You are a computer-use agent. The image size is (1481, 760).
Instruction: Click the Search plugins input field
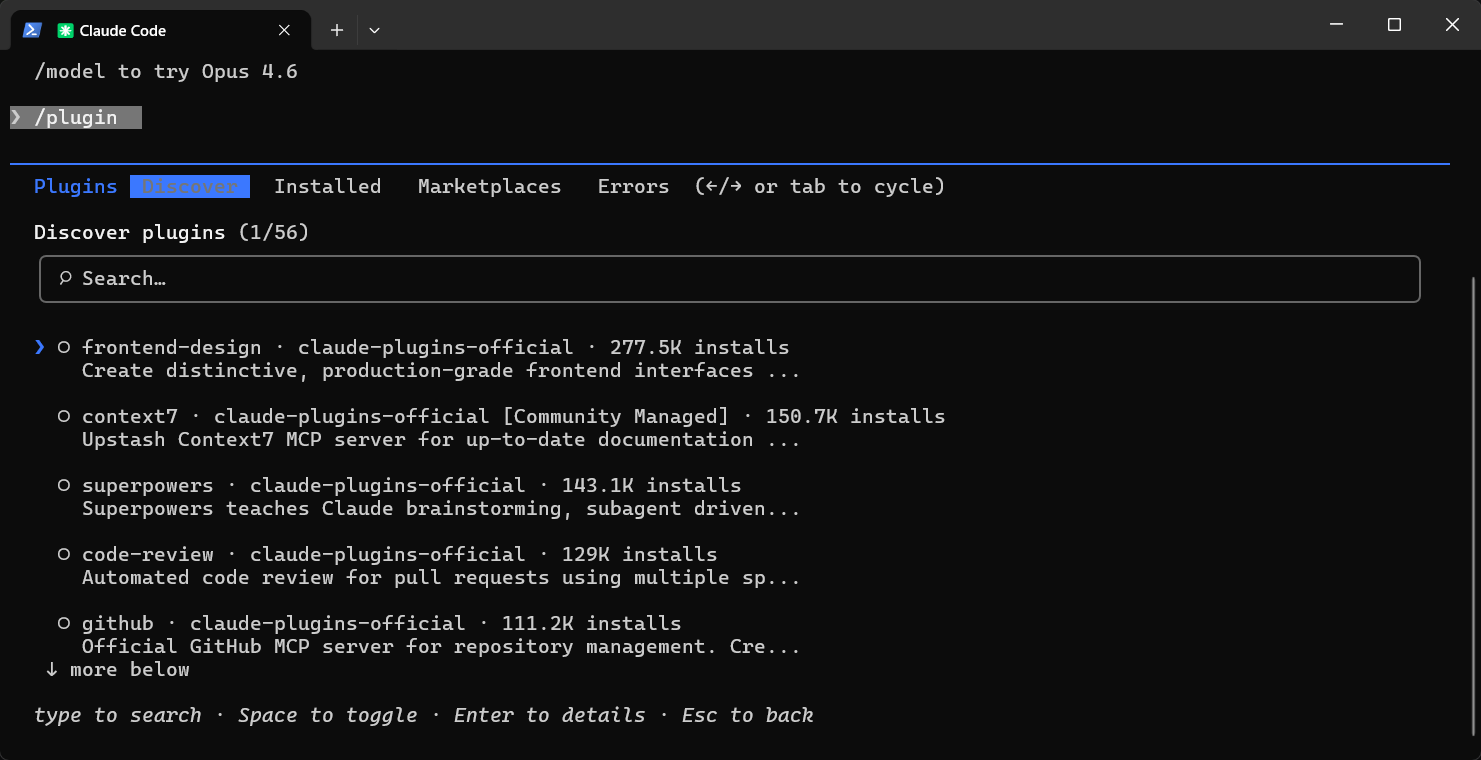(x=729, y=279)
